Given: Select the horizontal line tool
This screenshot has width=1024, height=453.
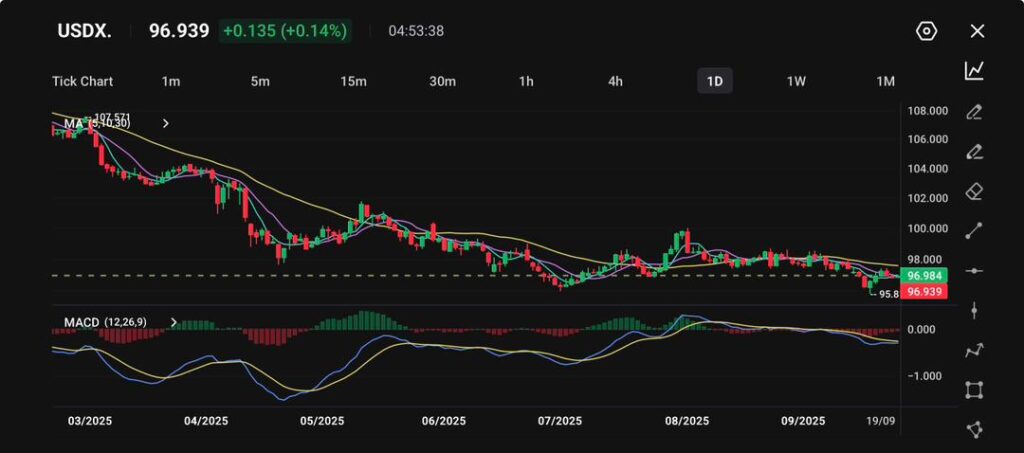Looking at the screenshot, I should coord(974,270).
